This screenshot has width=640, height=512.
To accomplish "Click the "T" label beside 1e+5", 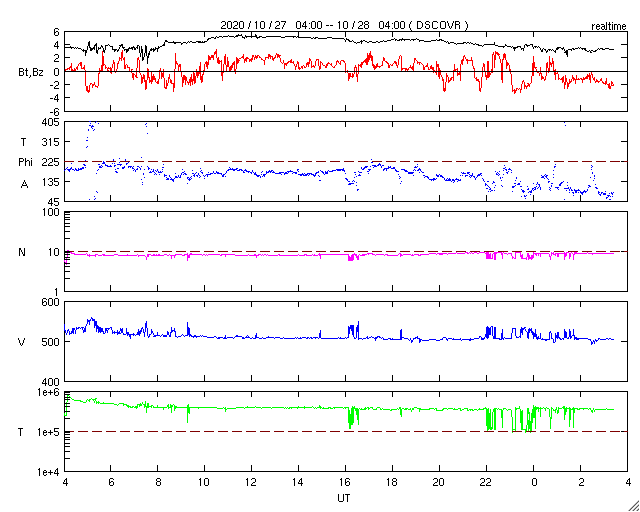I will coord(21,432).
